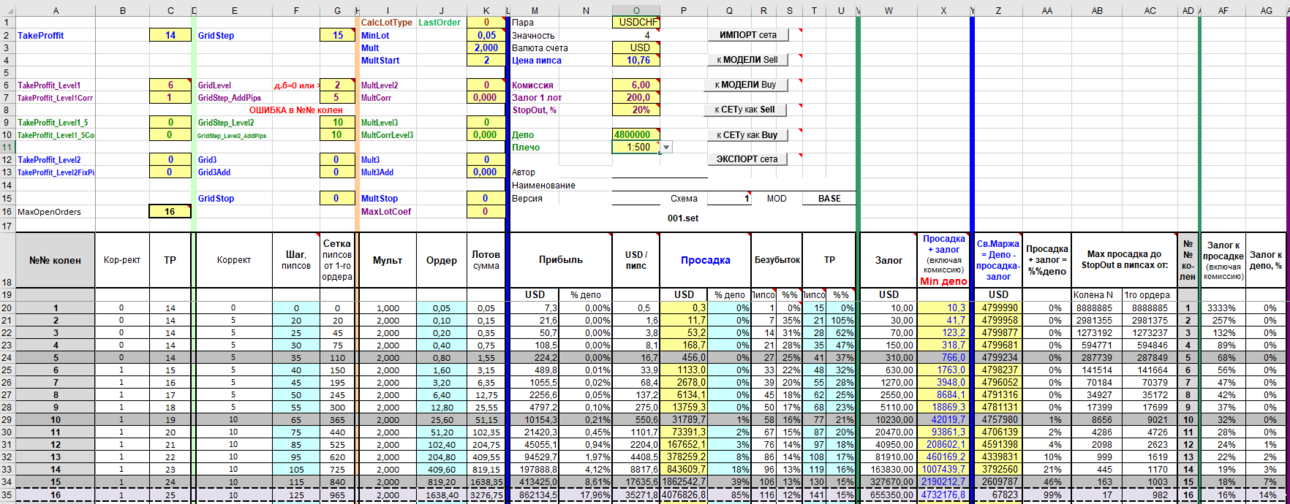
Task: Click the order lot value 1638,40
Action: 442,493
